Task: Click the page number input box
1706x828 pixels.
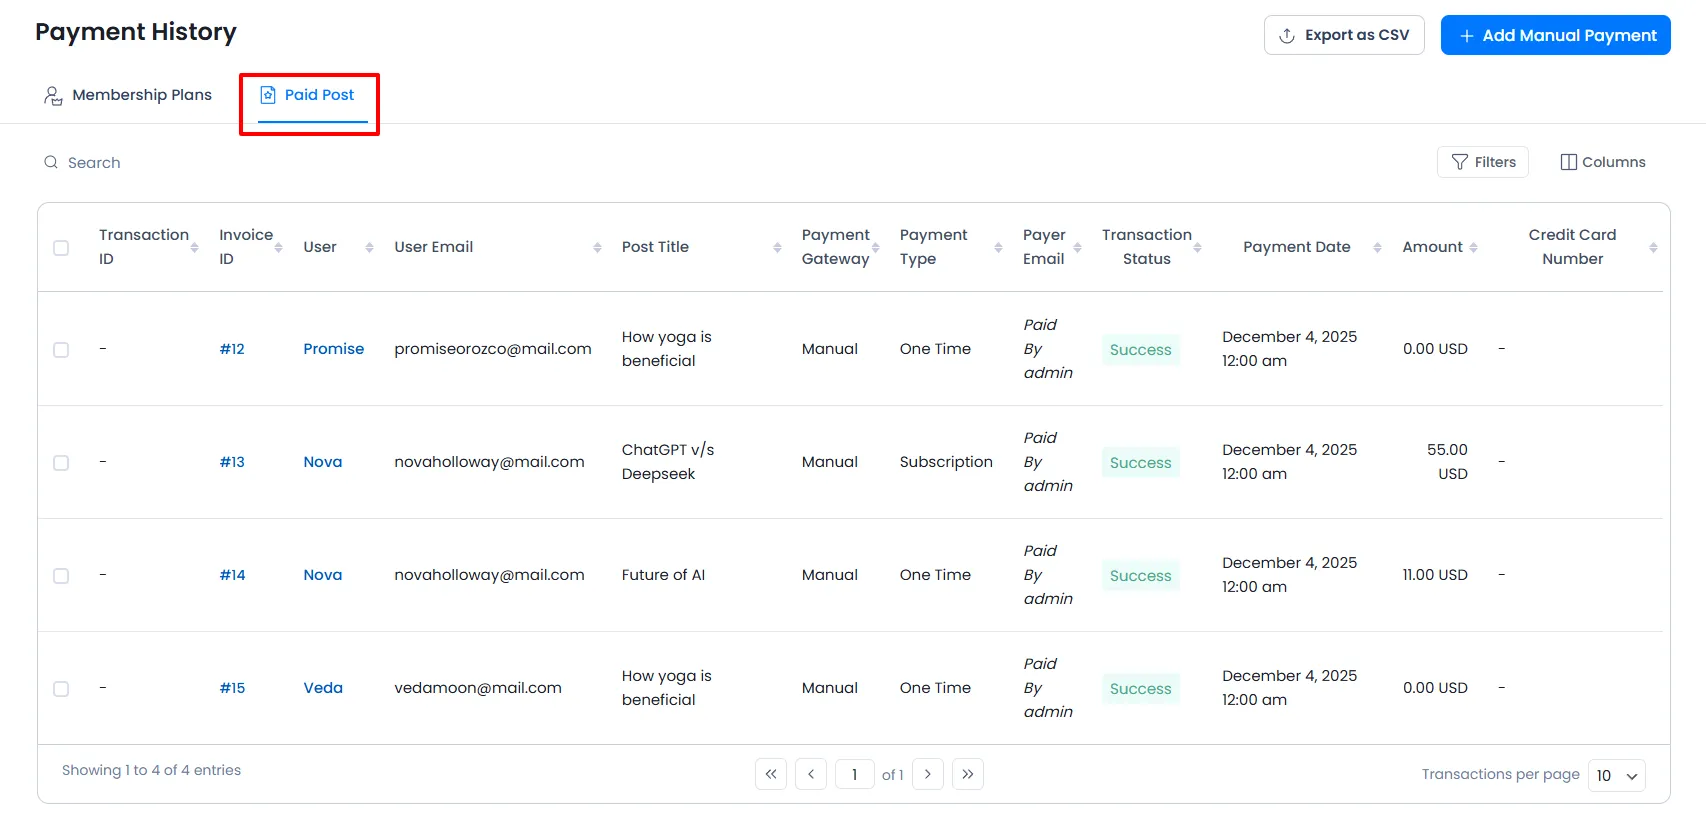Action: coord(855,774)
